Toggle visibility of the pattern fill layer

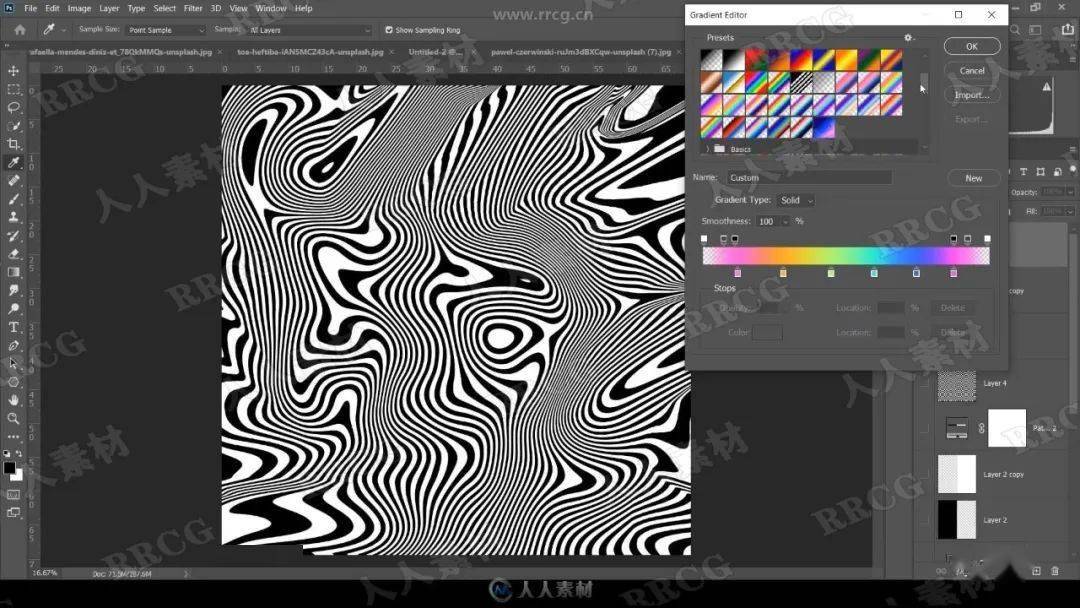click(x=924, y=428)
